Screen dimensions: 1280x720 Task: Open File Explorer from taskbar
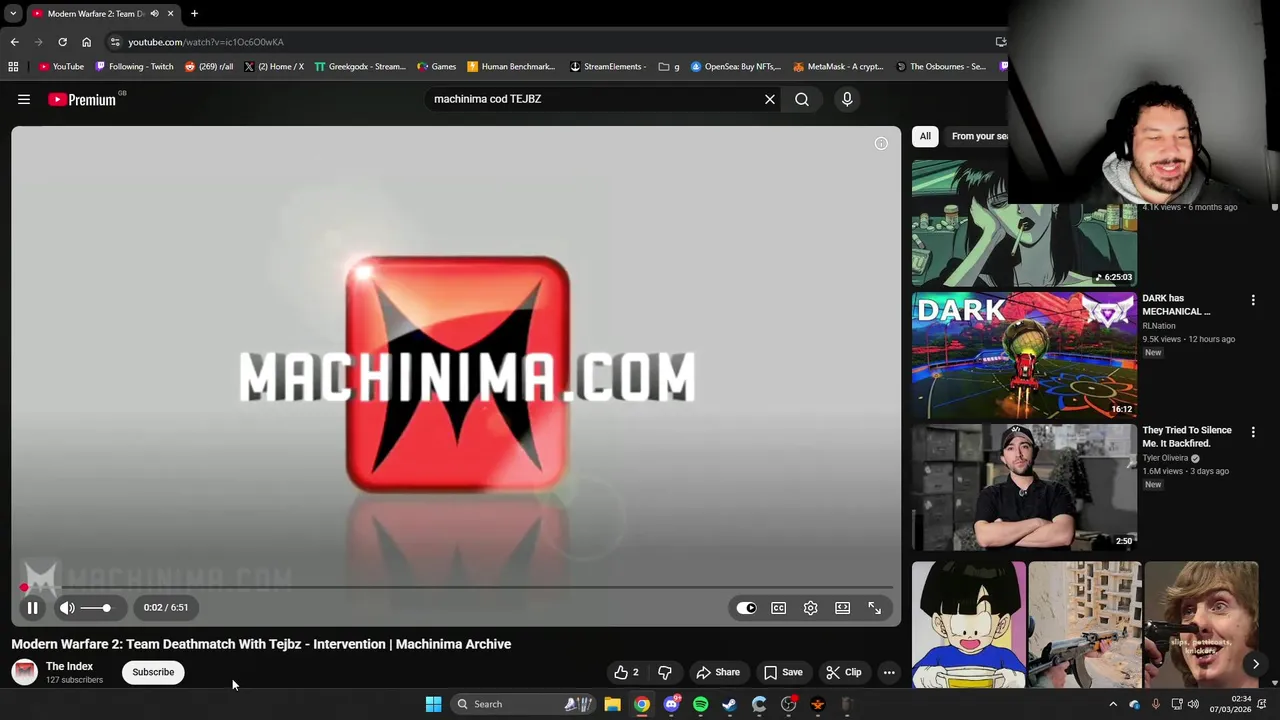click(x=612, y=704)
